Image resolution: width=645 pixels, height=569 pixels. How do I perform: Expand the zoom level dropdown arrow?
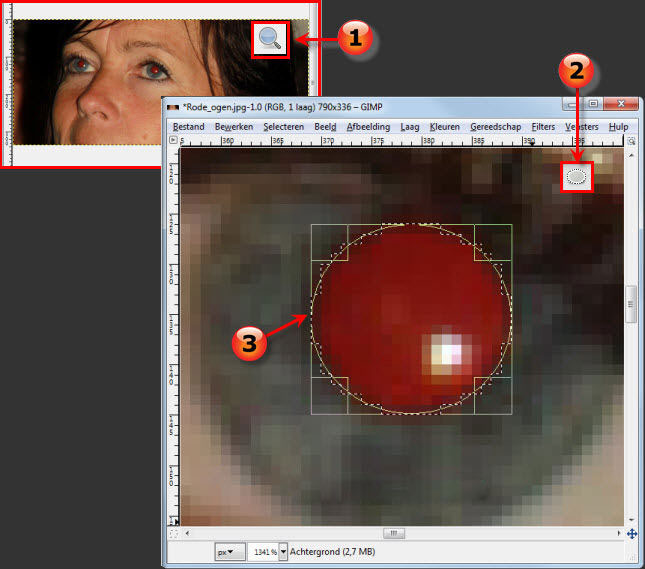point(283,552)
